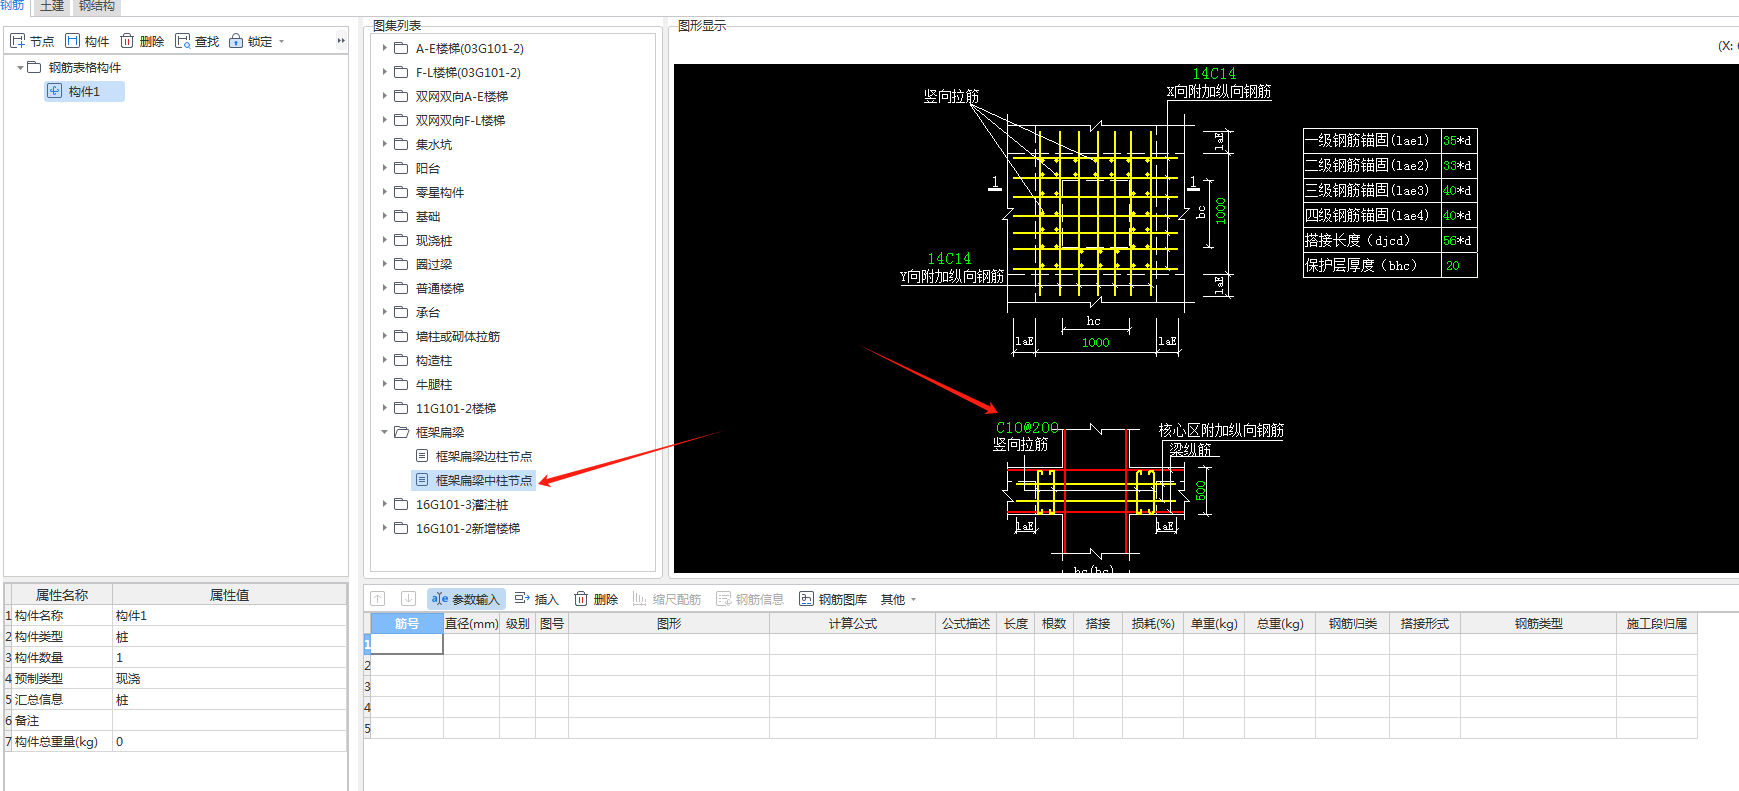Screen dimensions: 1739x791
Task: Select 框架扁梁边柱节点 item
Action: [x=483, y=457]
